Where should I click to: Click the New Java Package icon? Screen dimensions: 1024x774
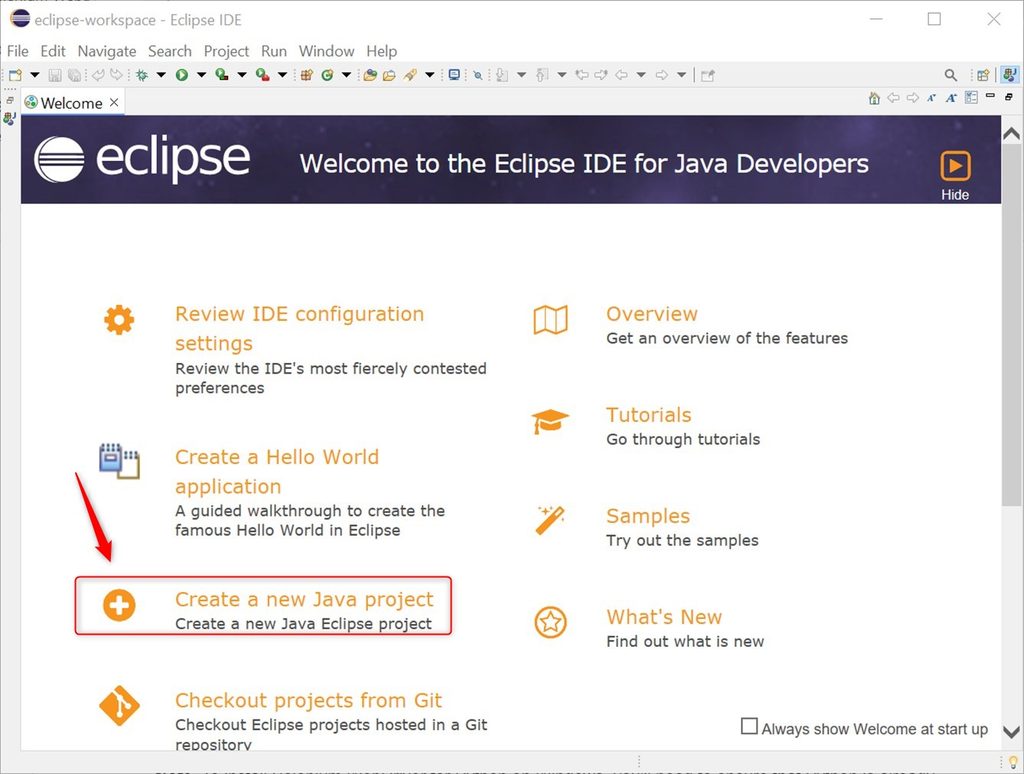(x=306, y=75)
